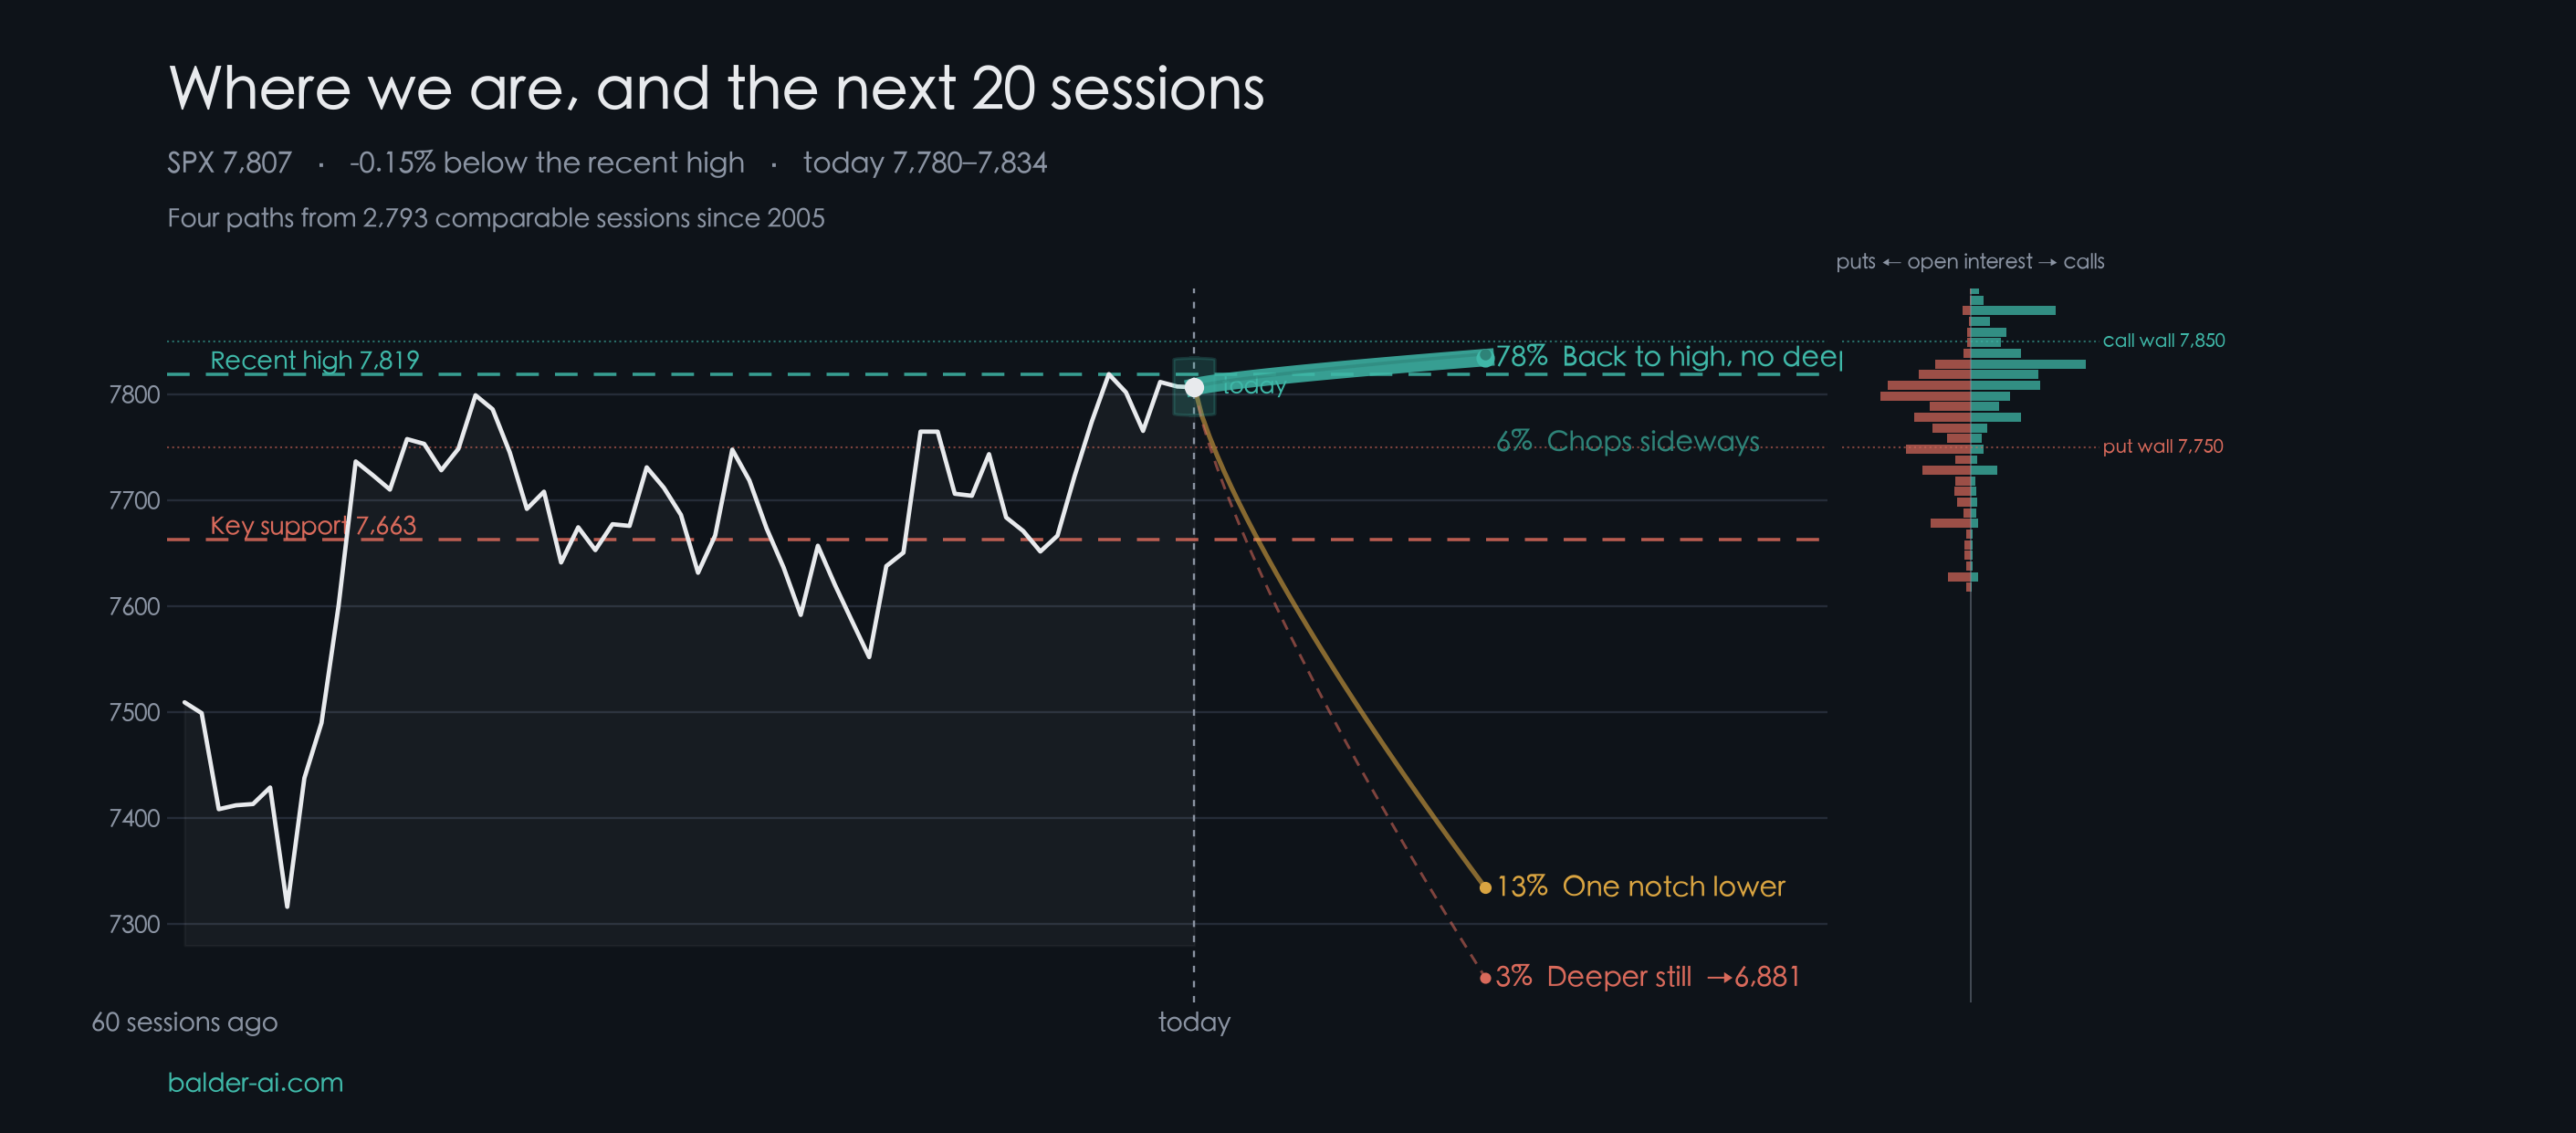The image size is (2576, 1133).
Task: Click the orange 13% path endpoint dot
Action: 1485,887
